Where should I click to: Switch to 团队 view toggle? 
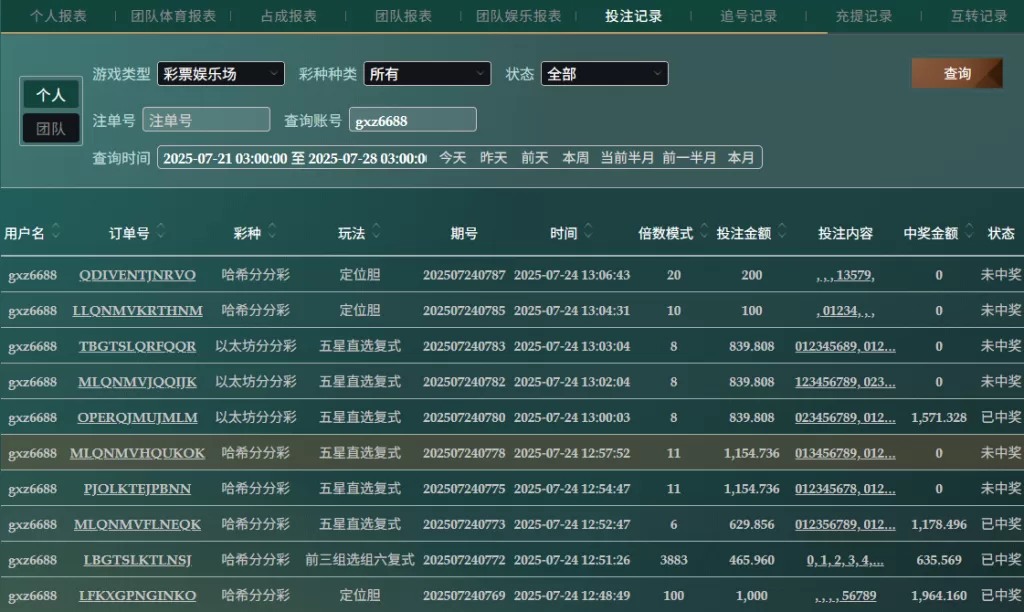click(51, 128)
